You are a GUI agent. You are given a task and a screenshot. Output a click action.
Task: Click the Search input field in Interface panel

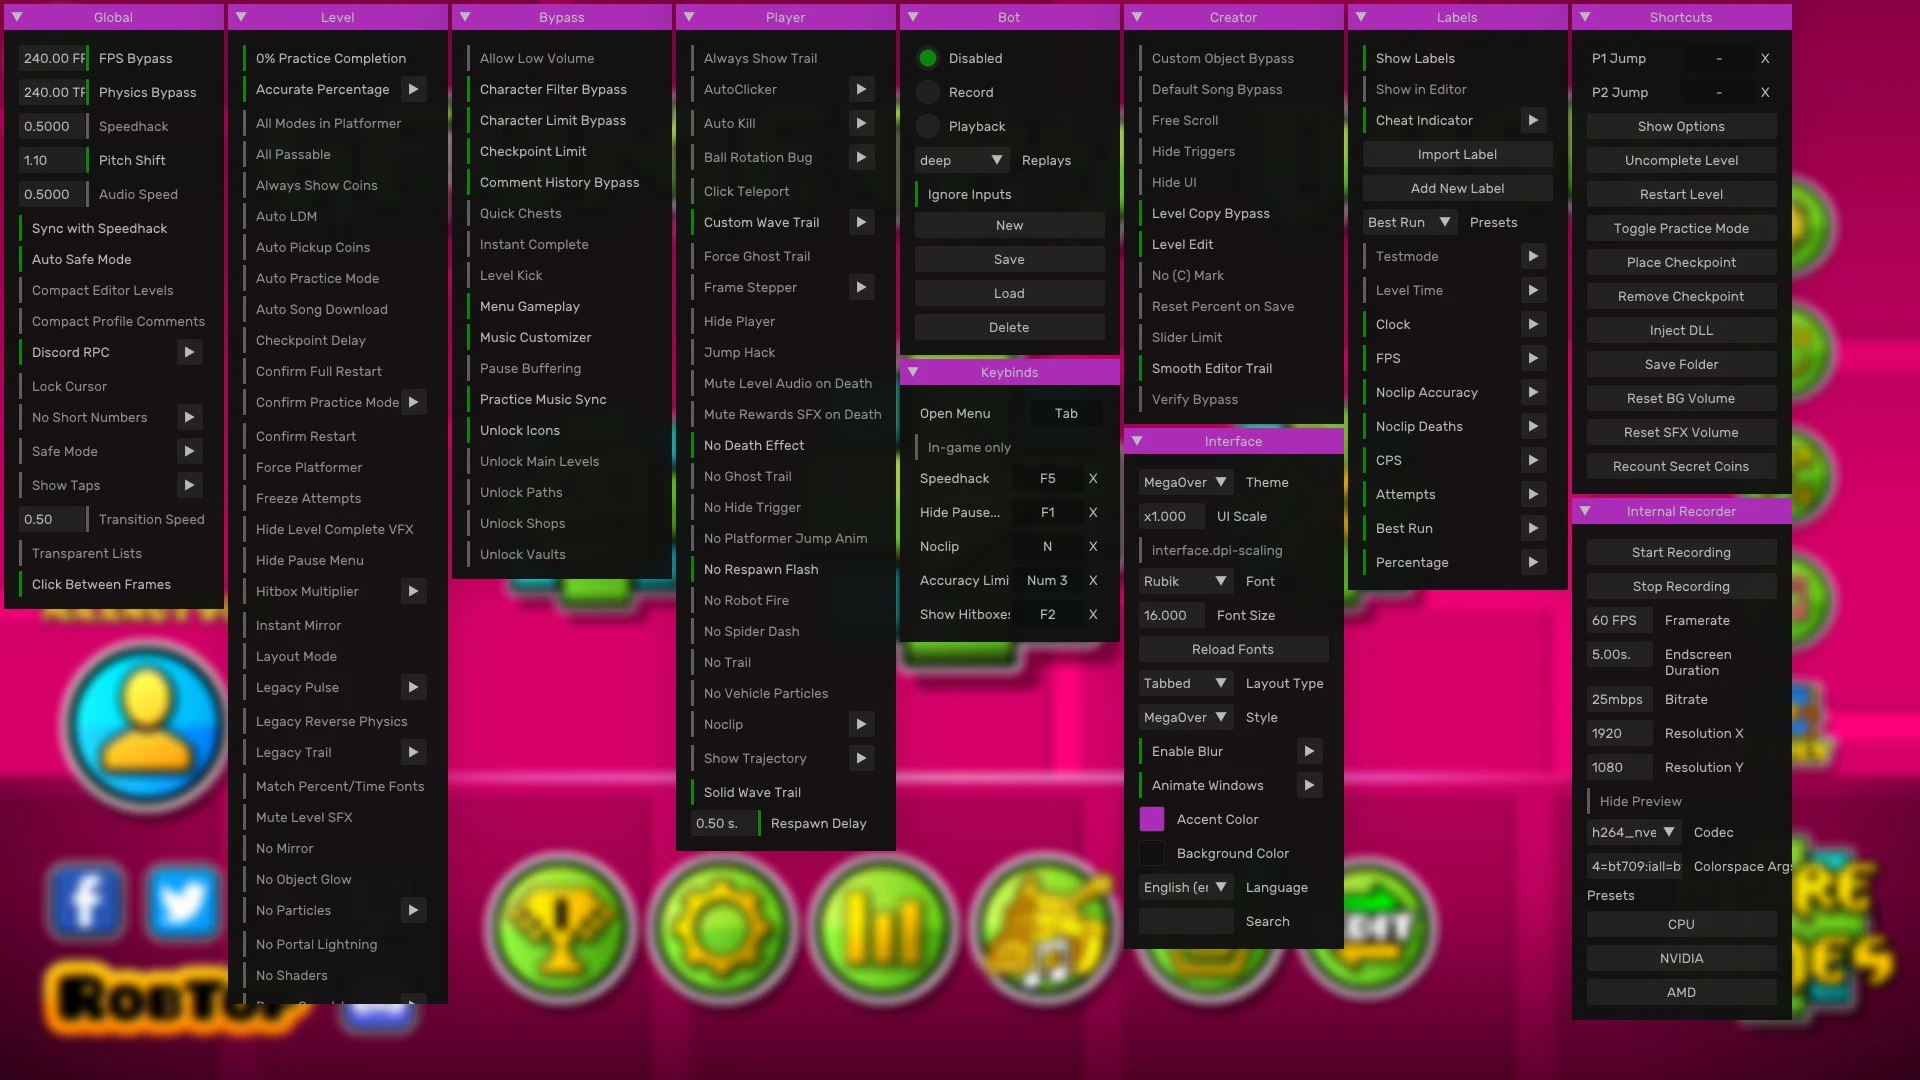(1185, 921)
